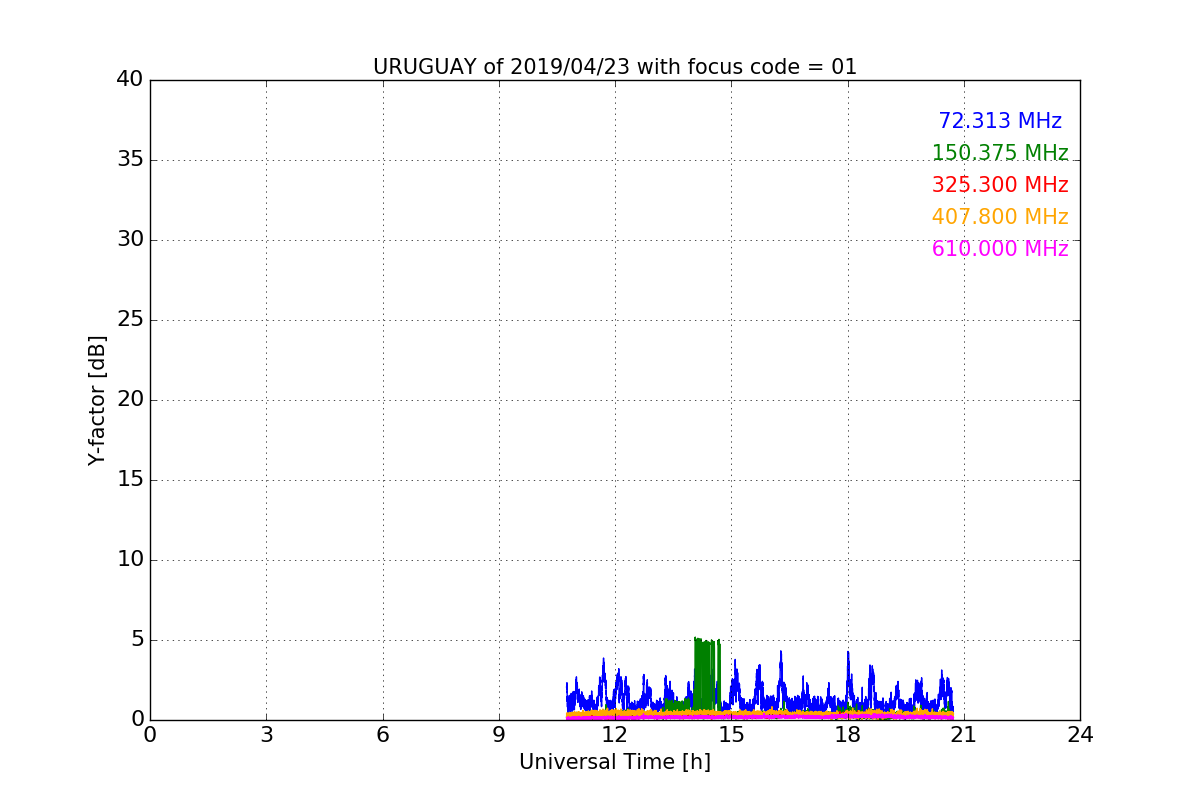Click x-axis tick label 12
The image size is (1200, 800).
615,735
